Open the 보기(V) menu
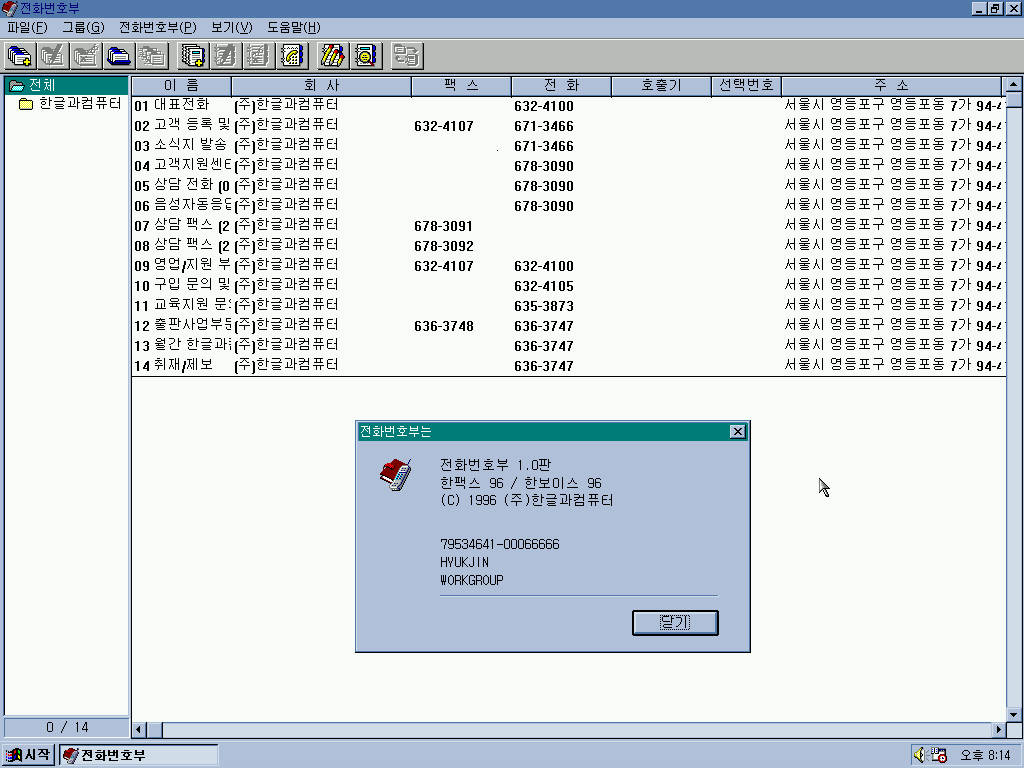Viewport: 1024px width, 768px height. pos(231,27)
